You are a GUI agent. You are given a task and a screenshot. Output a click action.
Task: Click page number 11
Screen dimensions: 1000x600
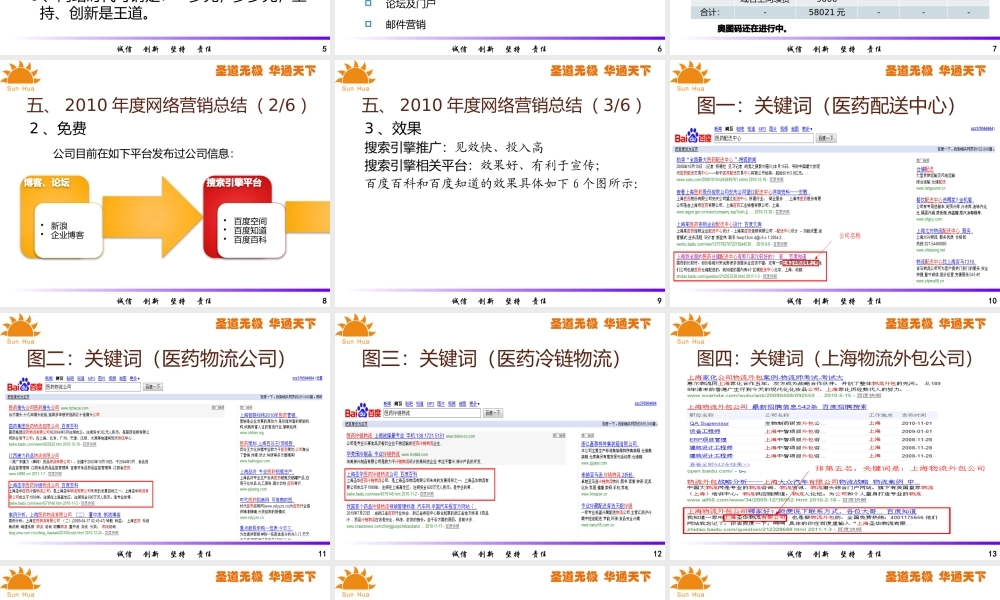click(322, 554)
